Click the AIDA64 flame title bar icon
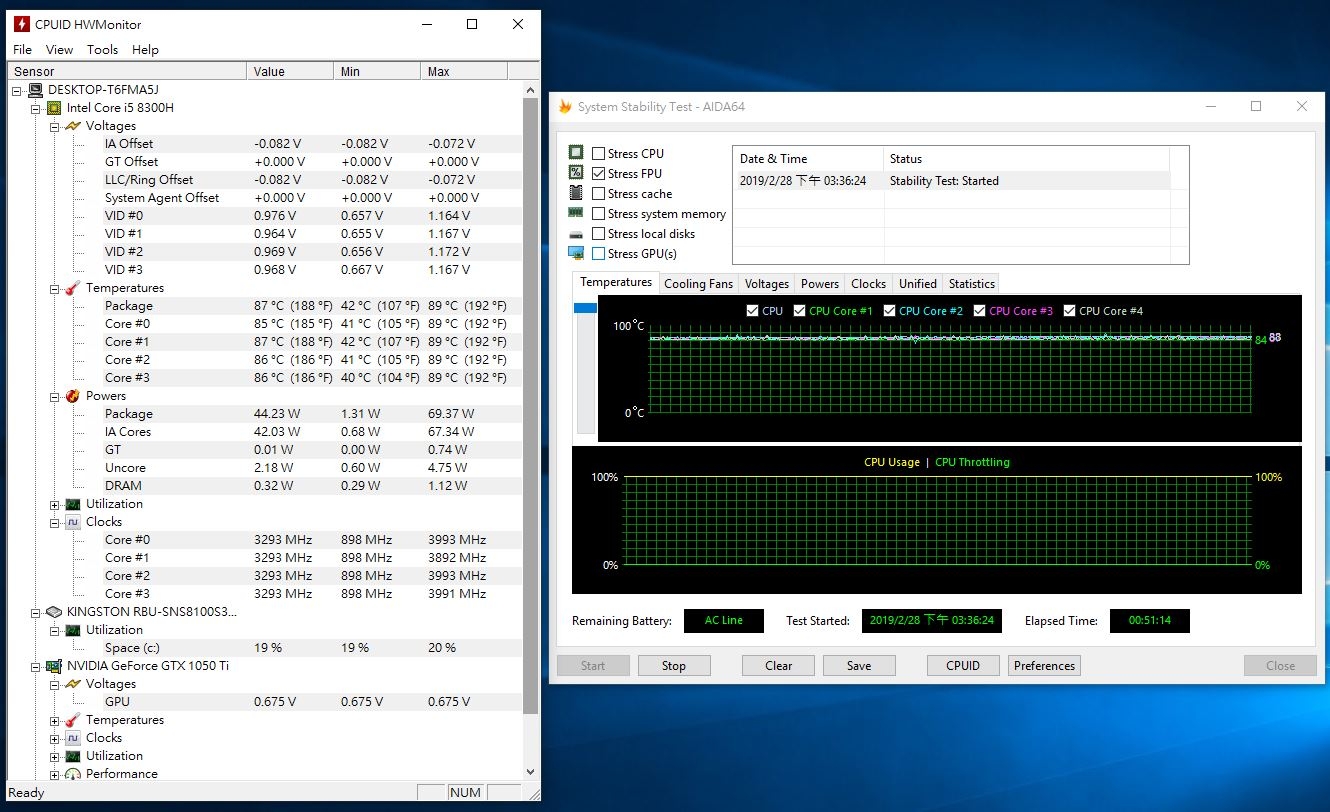Image resolution: width=1330 pixels, height=812 pixels. (x=565, y=107)
